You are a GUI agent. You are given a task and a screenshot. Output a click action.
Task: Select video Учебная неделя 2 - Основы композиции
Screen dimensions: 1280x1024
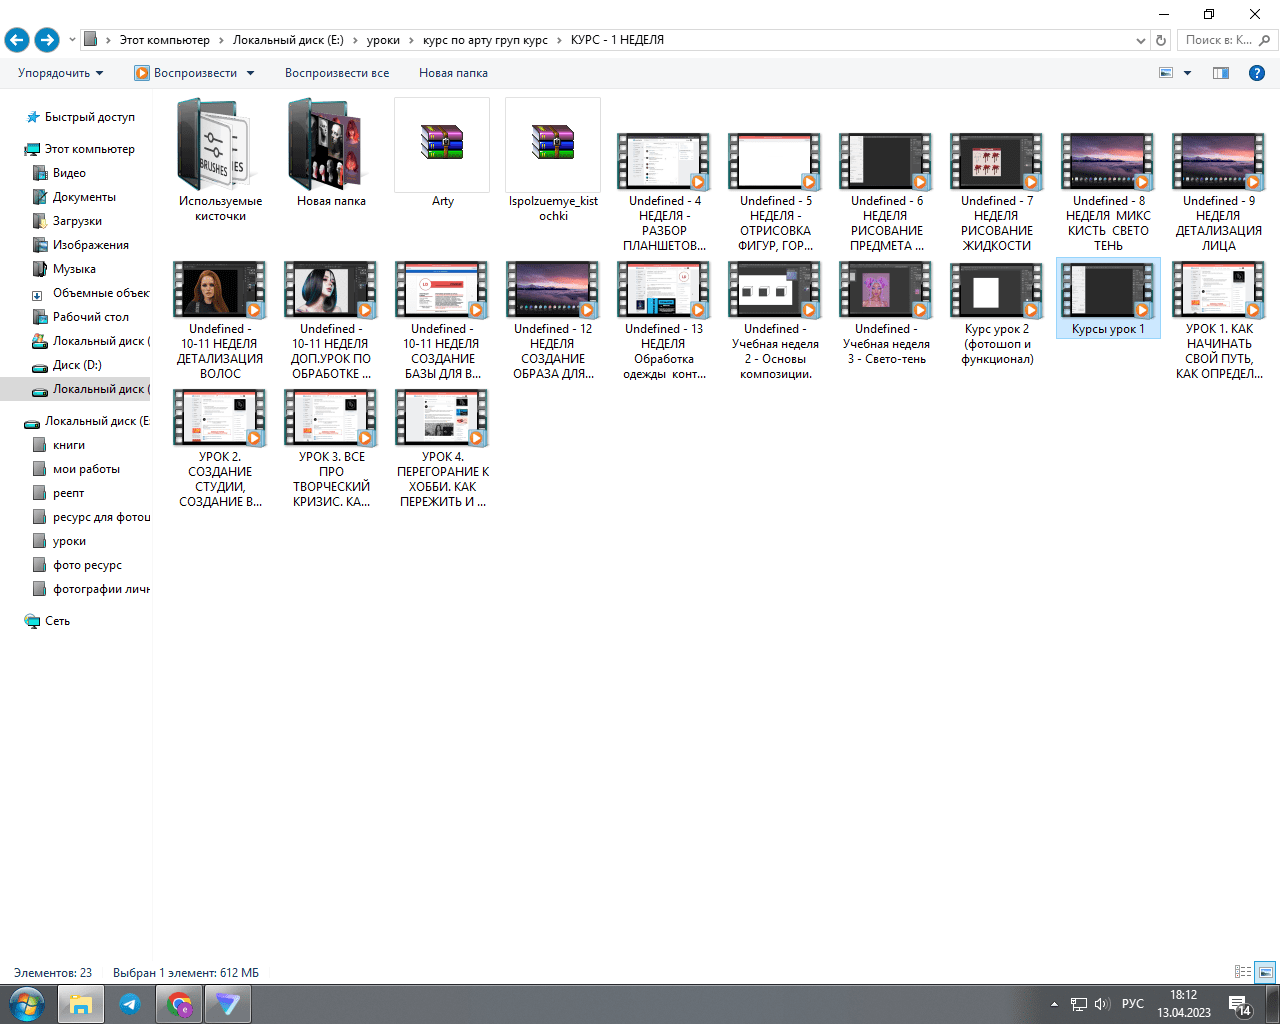tap(775, 320)
